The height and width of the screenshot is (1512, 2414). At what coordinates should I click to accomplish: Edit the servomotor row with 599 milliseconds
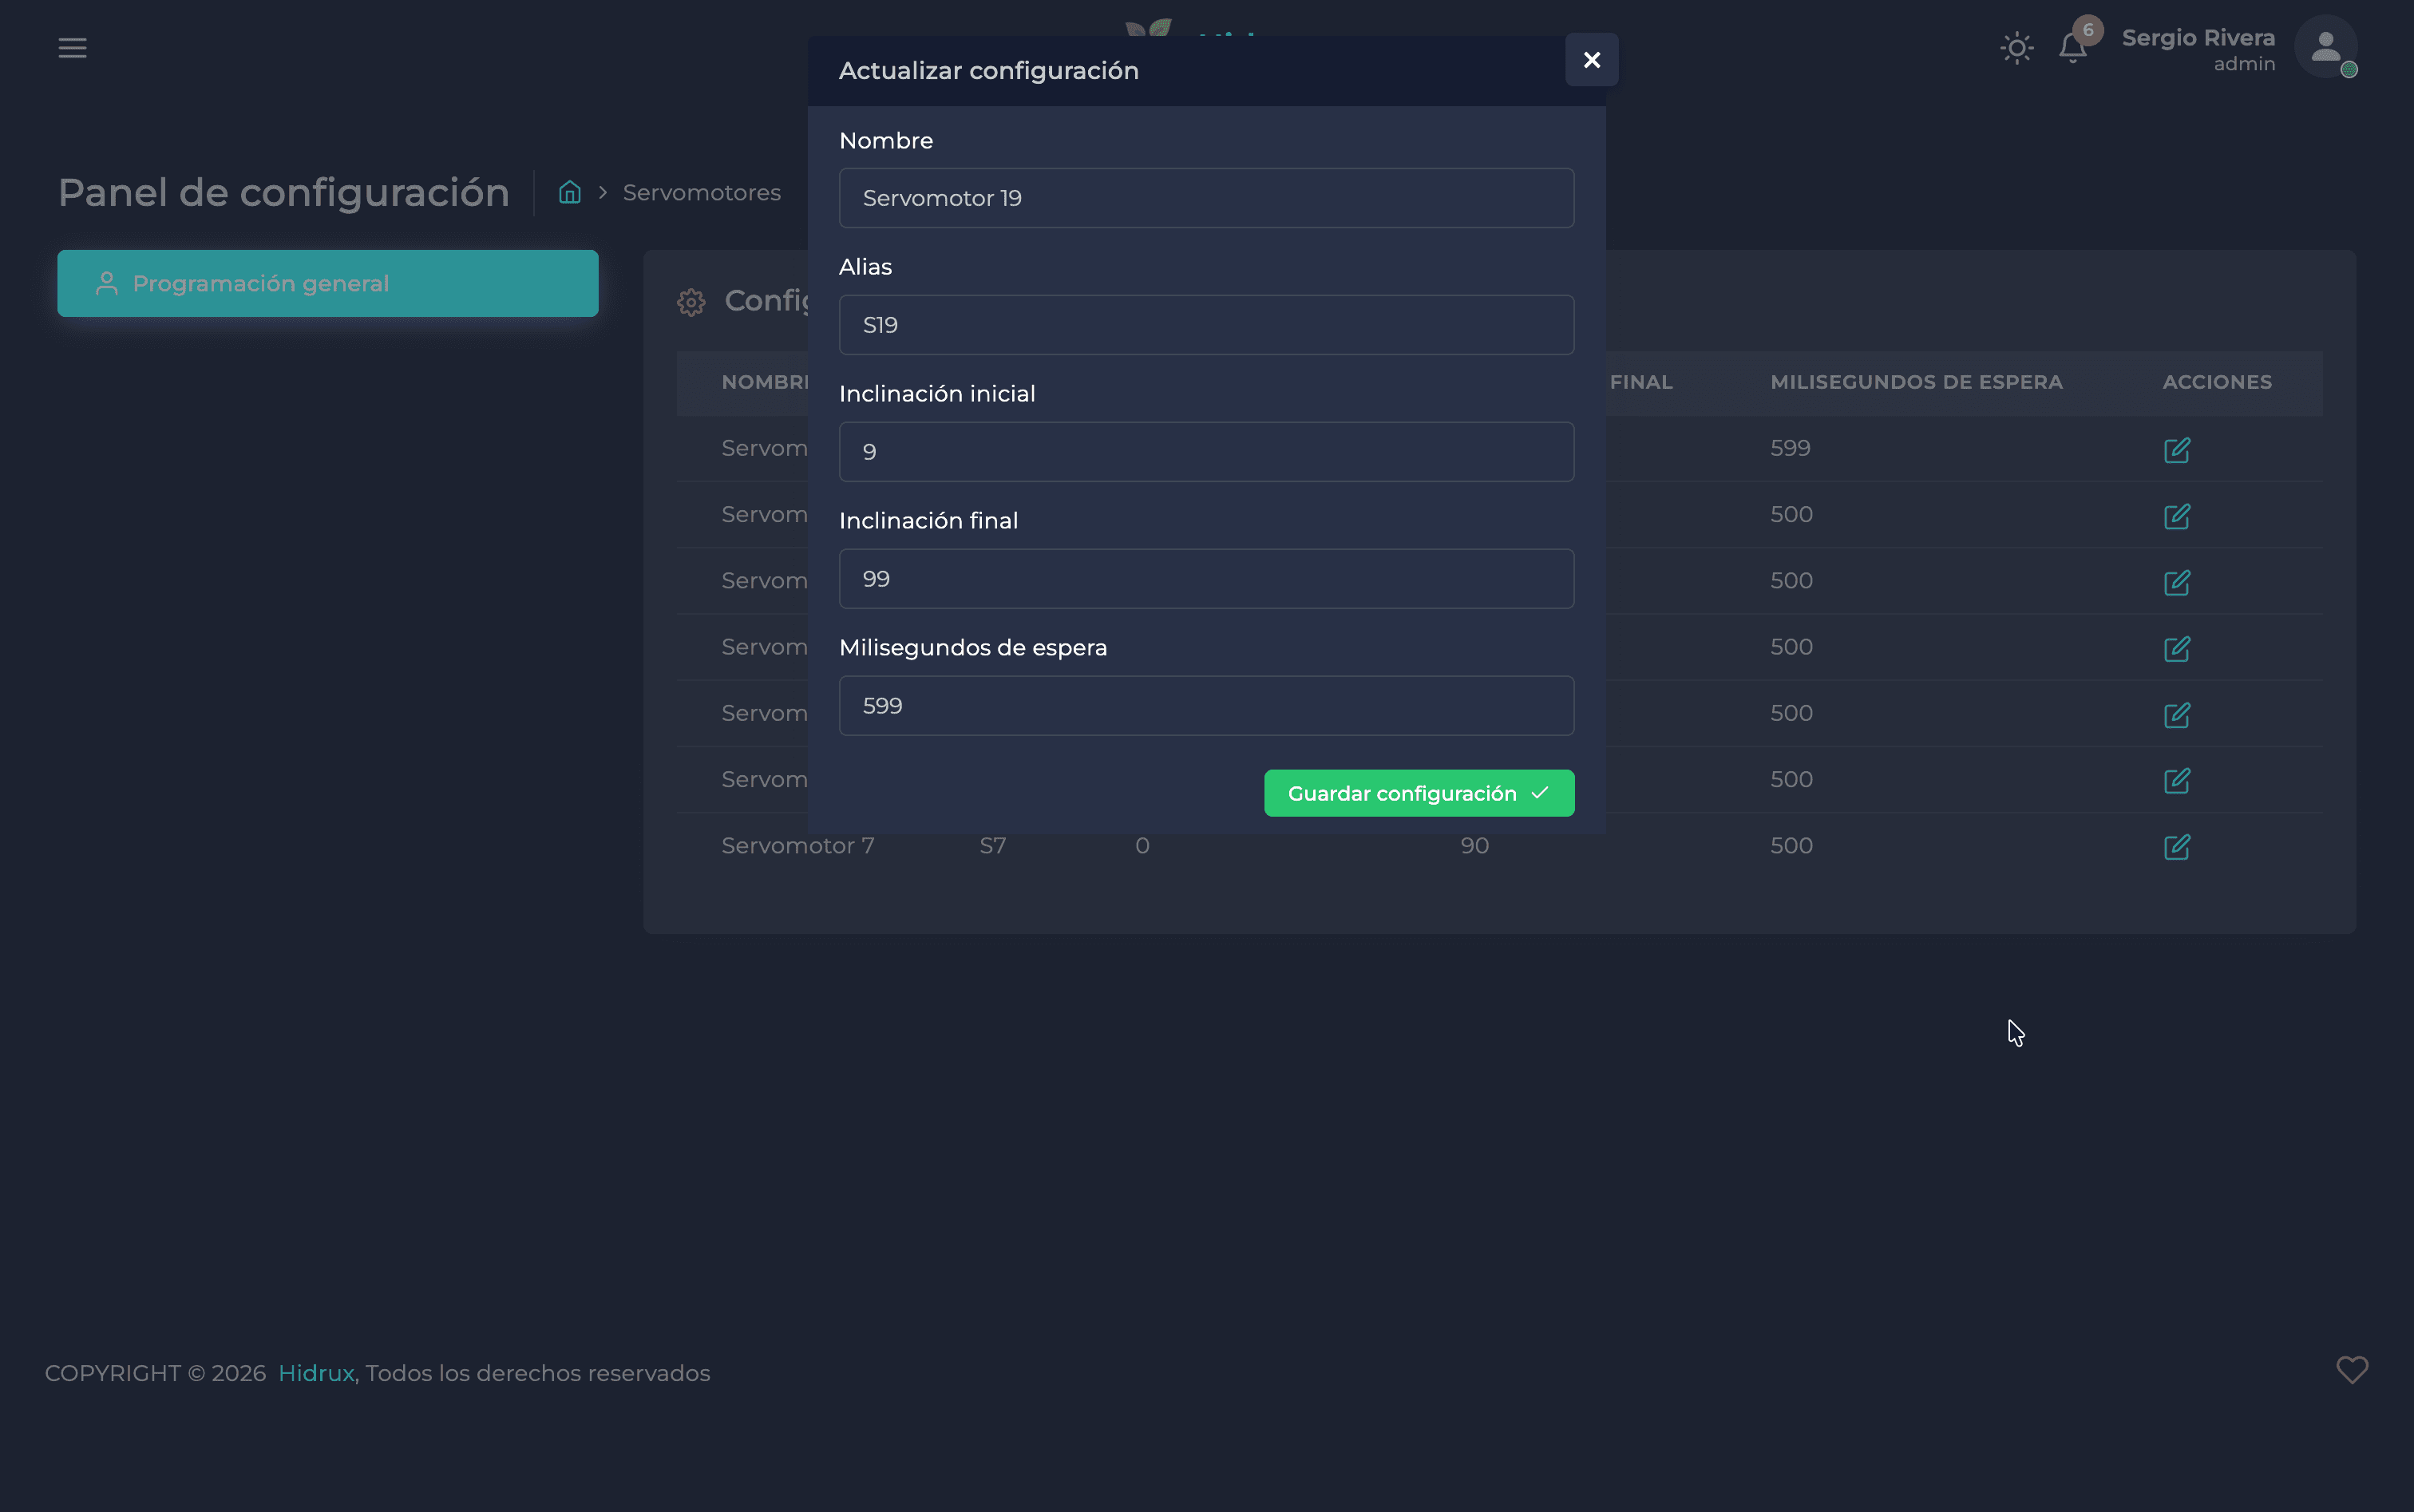click(2176, 450)
